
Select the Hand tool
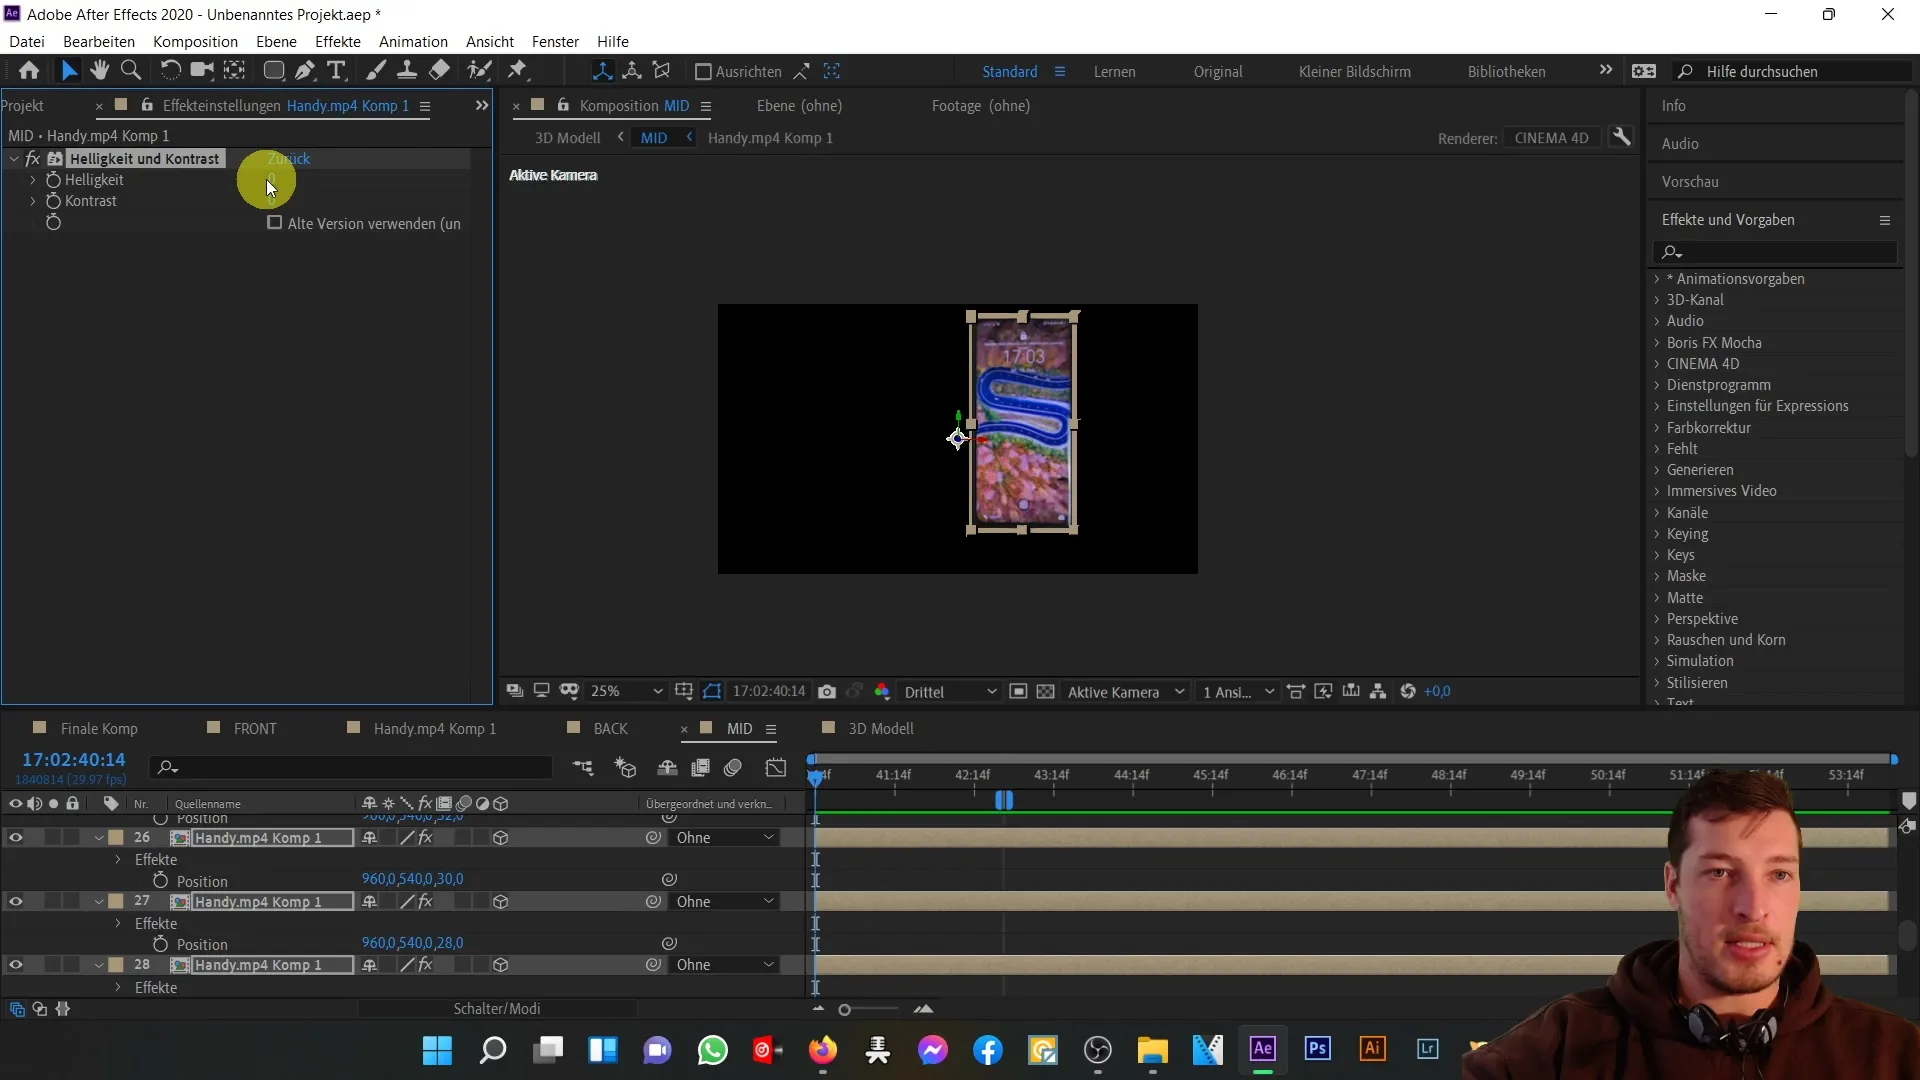[x=99, y=71]
